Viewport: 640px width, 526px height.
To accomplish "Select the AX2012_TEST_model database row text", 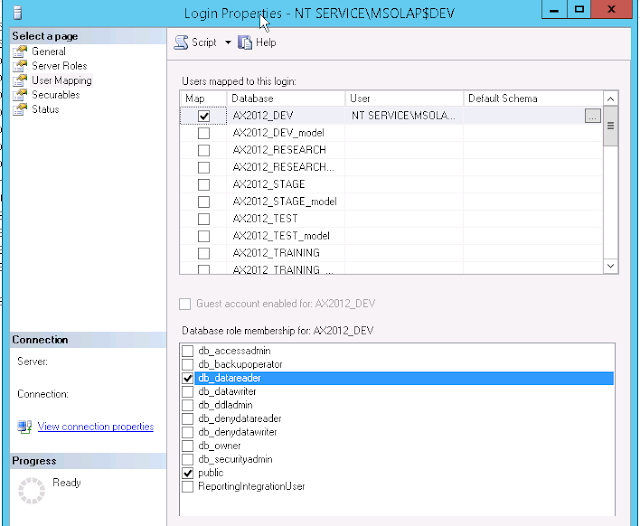I will [281, 235].
